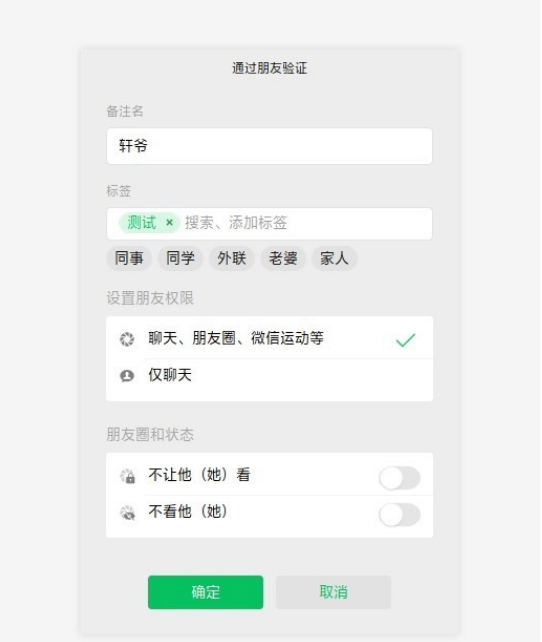Click the chat-only person icon
The height and width of the screenshot is (642, 542).
coord(127,375)
